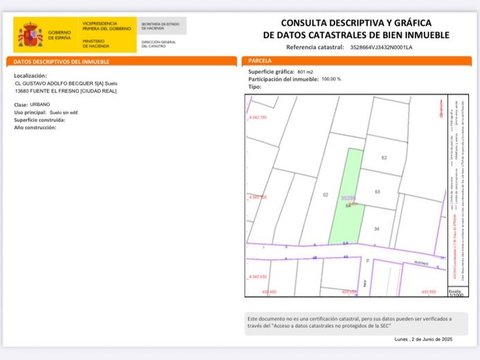Click the 'Superficie gráfica:' label
The width and height of the screenshot is (480, 360).
coord(271,72)
